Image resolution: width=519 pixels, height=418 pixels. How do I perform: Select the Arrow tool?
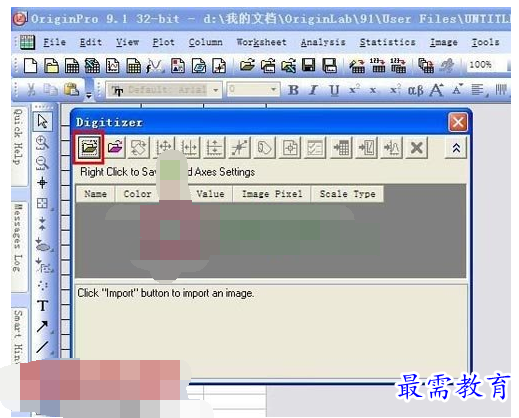pyautogui.click(x=43, y=326)
